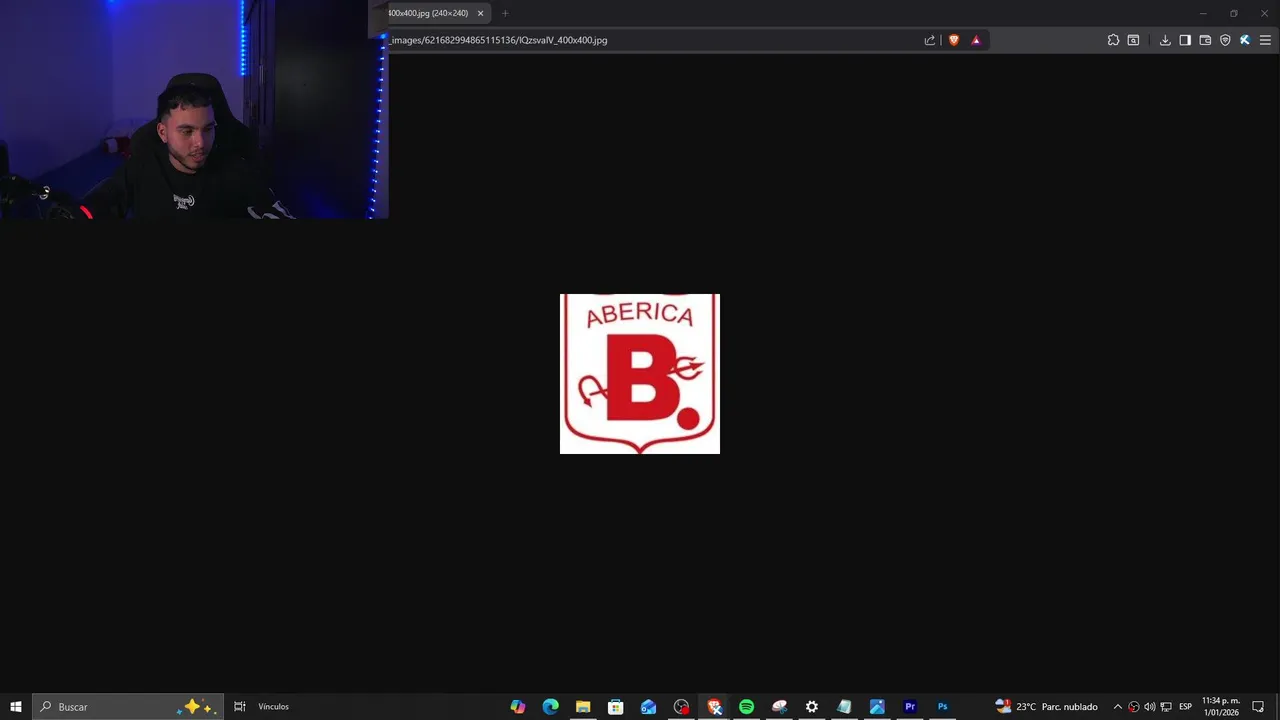Open the browser hamburger main menu
The width and height of the screenshot is (1280, 720).
click(1265, 40)
